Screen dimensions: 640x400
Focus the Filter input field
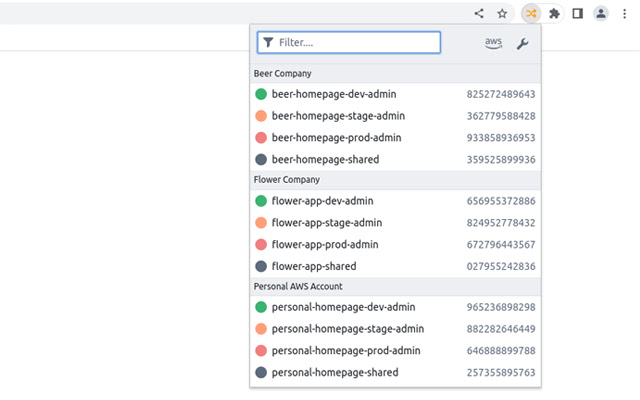tap(349, 42)
